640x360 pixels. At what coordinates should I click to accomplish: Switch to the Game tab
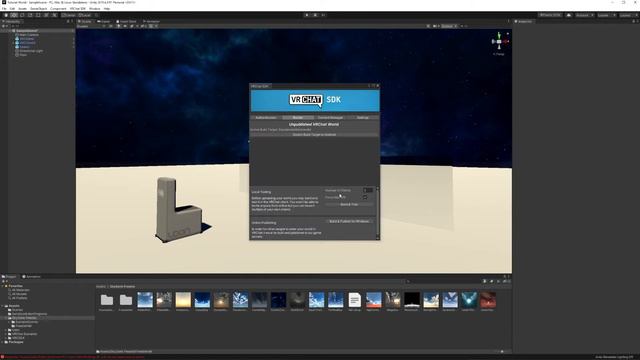coord(104,22)
